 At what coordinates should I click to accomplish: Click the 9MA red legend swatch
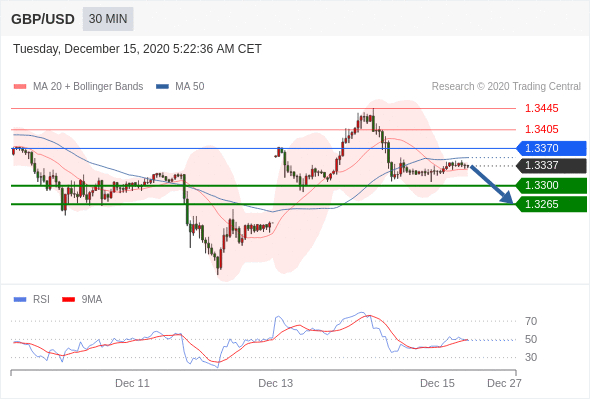click(68, 300)
